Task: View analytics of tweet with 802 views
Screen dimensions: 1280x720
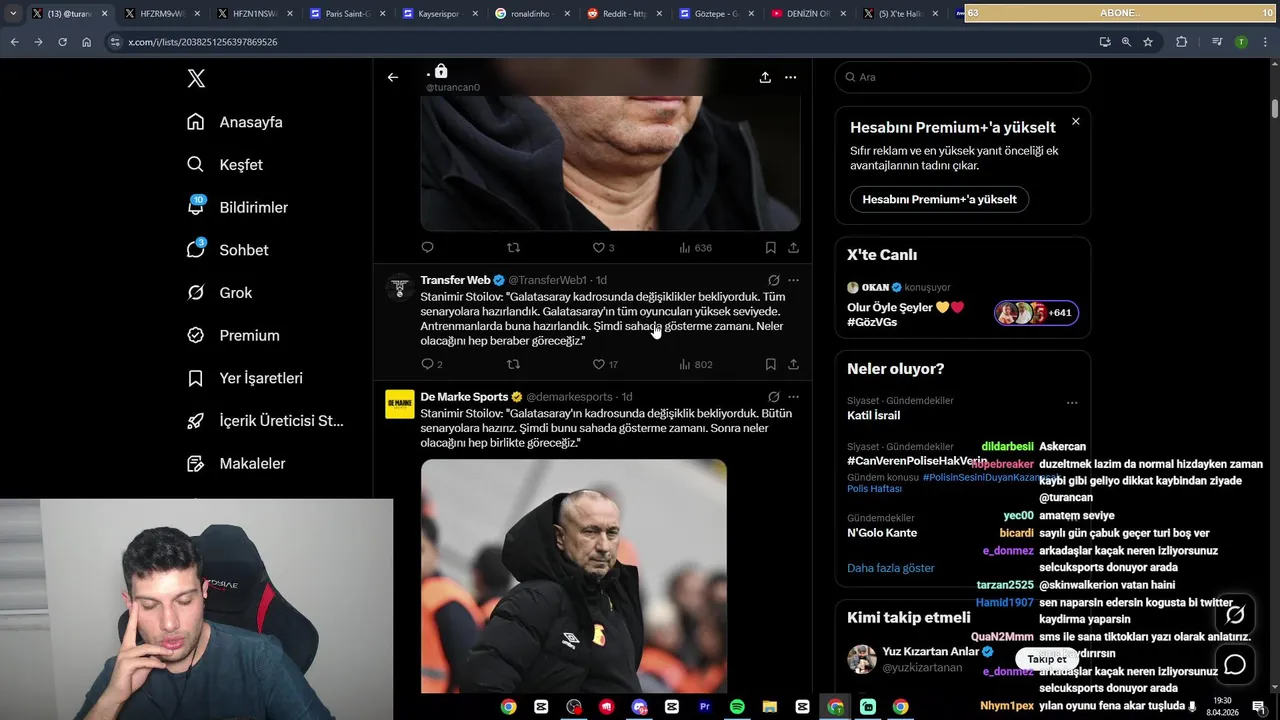Action: [x=695, y=365]
